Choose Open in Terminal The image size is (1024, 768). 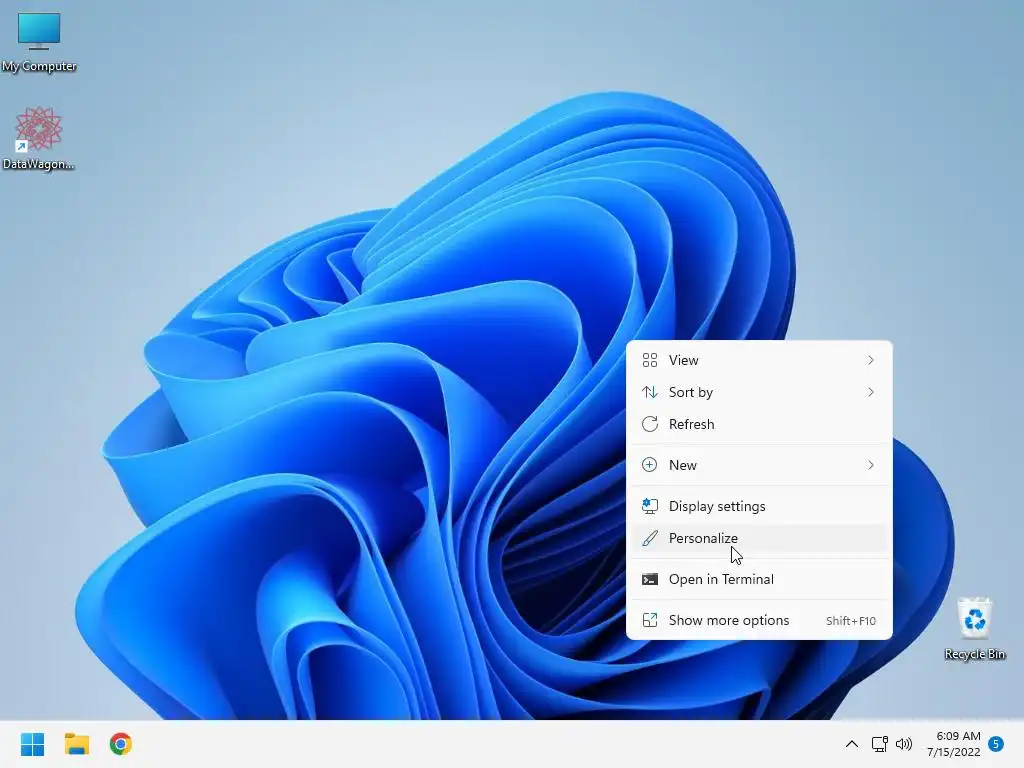[759, 580]
